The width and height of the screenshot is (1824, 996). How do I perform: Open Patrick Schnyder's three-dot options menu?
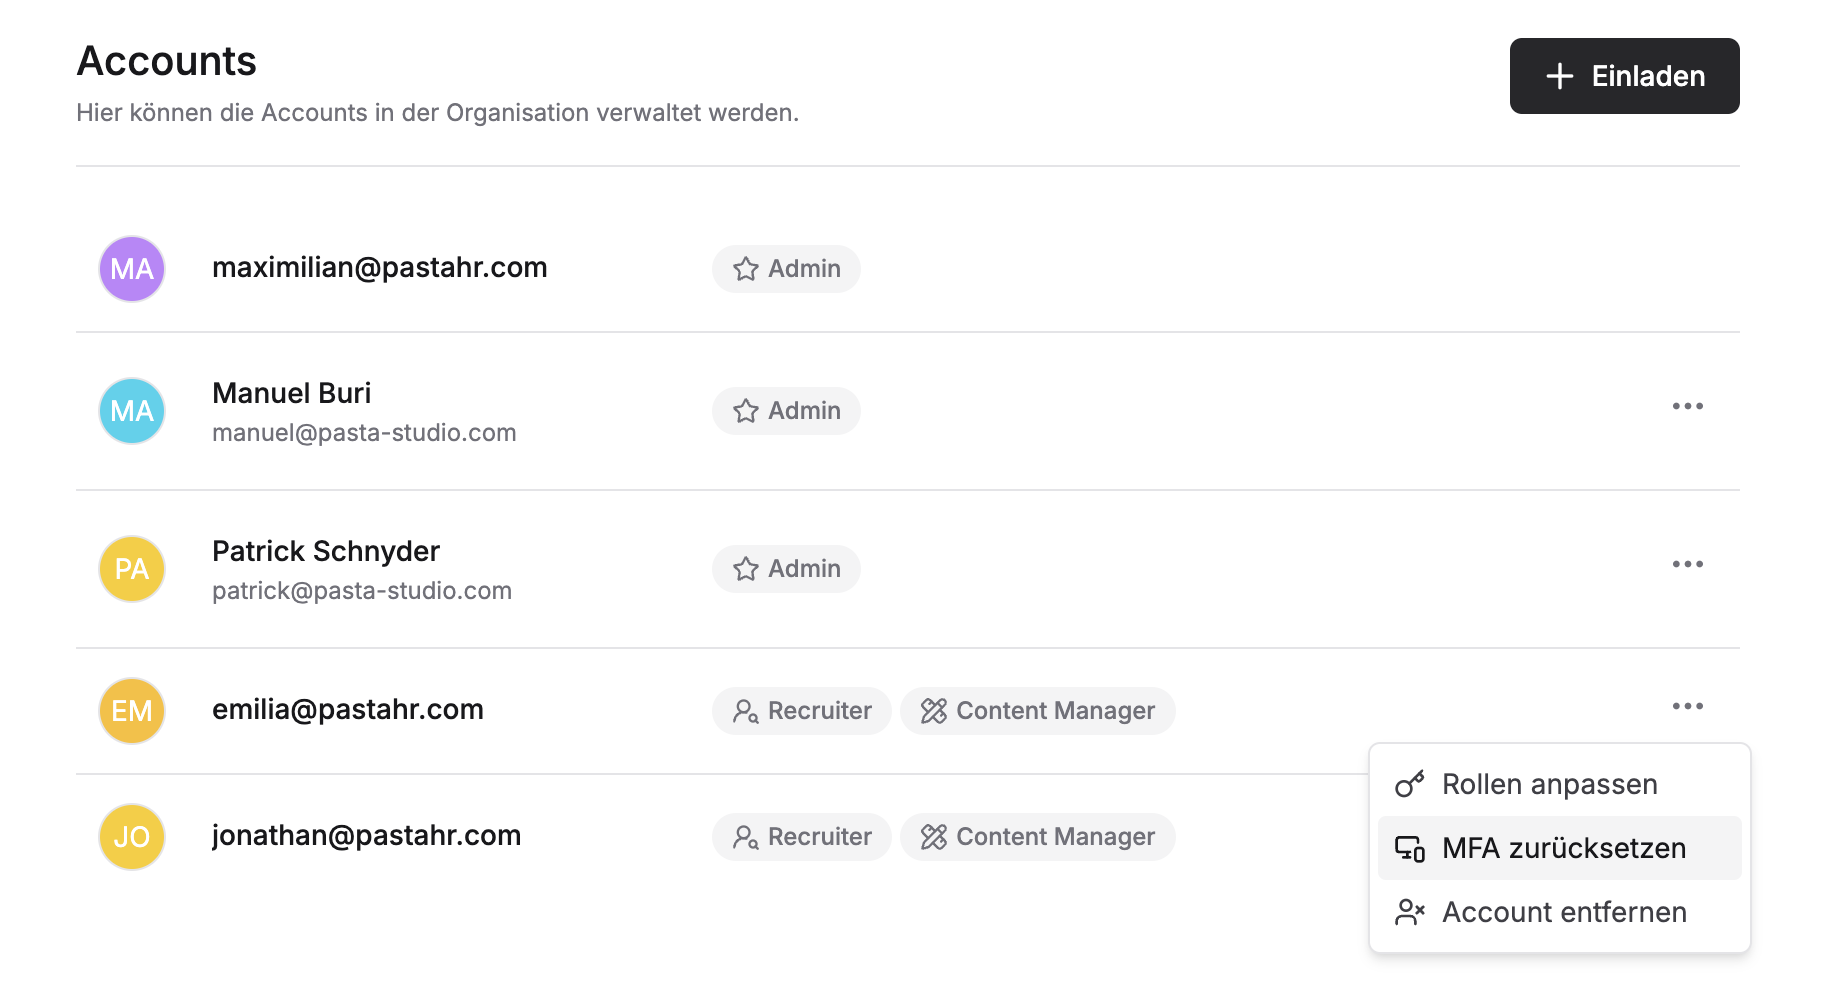click(x=1687, y=564)
